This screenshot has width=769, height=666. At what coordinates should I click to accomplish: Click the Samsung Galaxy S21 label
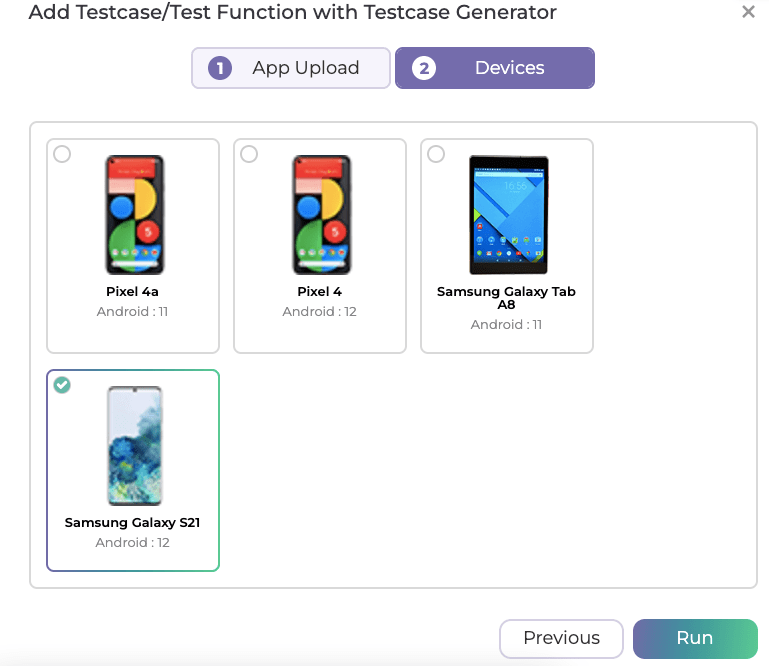(x=133, y=523)
